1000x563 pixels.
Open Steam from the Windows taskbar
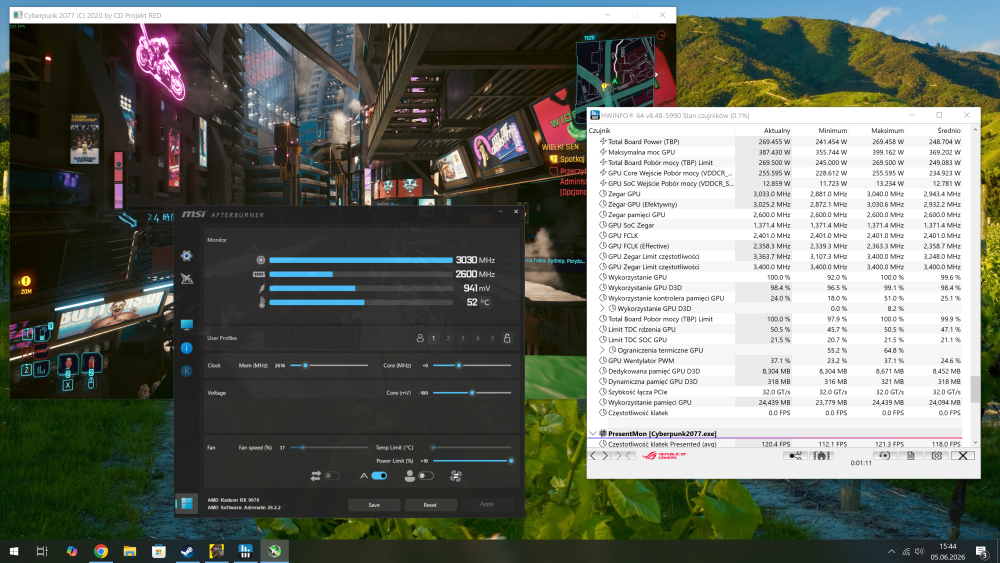tap(188, 551)
